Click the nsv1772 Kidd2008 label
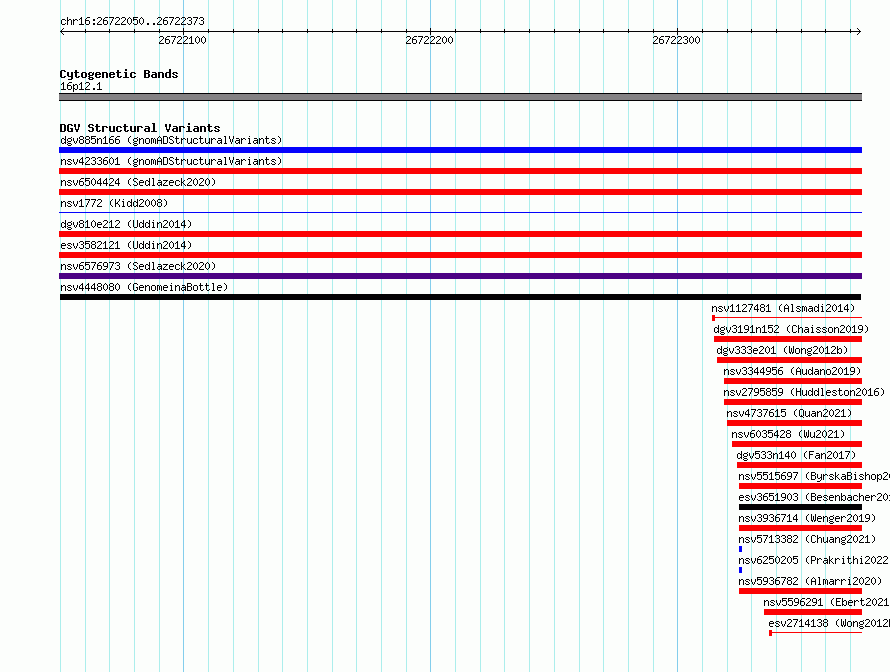Image resolution: width=890 pixels, height=672 pixels. pyautogui.click(x=114, y=203)
